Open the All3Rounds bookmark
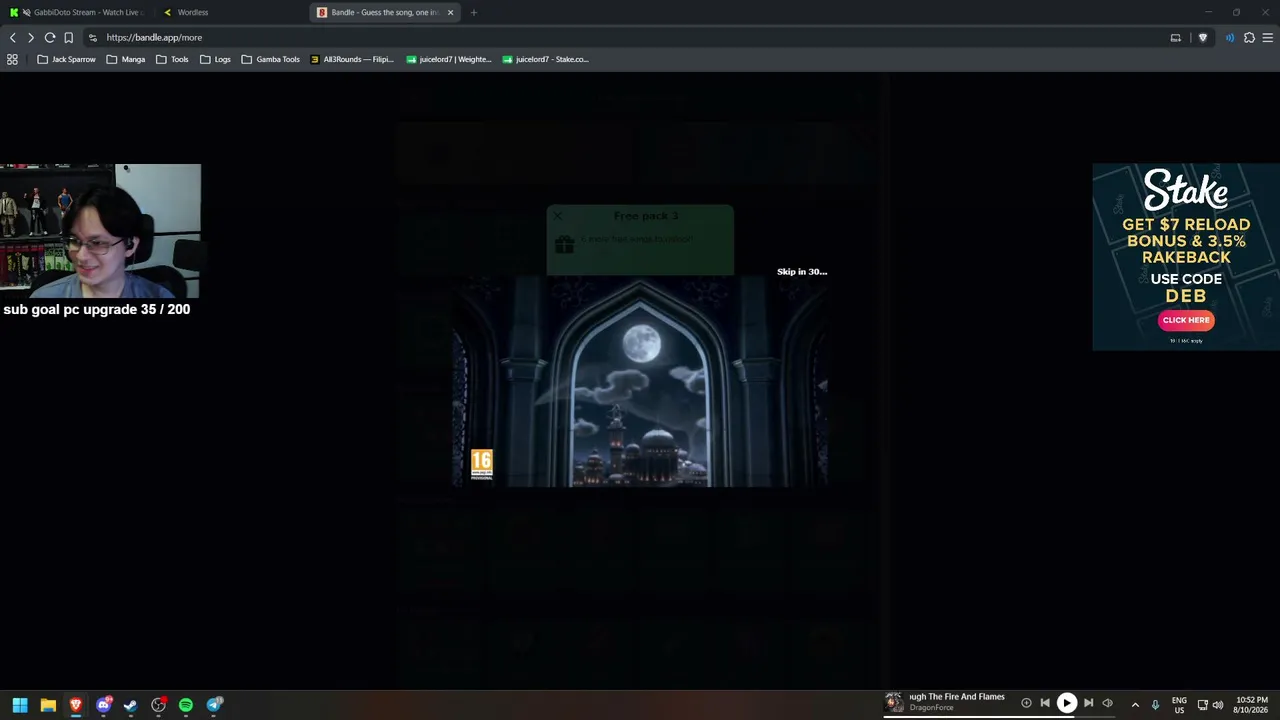 (352, 60)
